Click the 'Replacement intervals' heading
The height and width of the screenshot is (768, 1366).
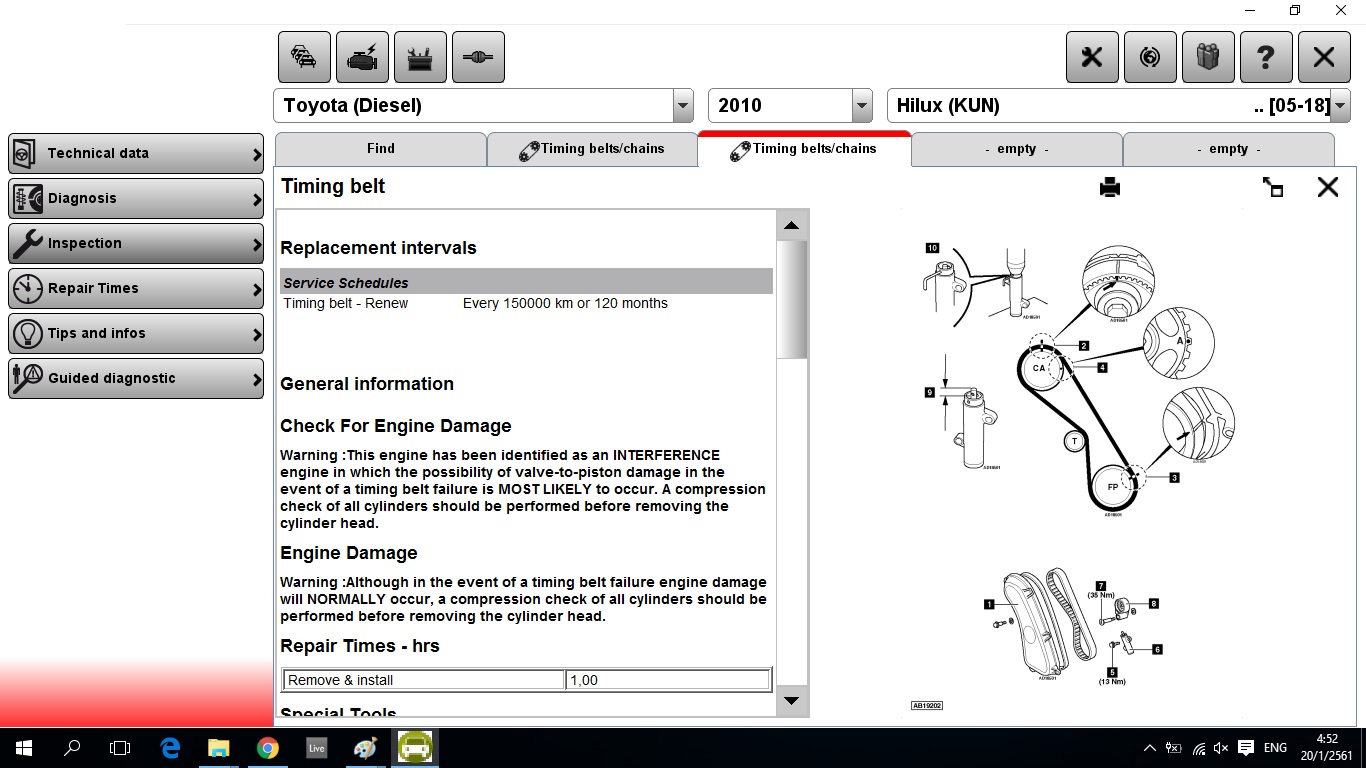click(x=378, y=248)
